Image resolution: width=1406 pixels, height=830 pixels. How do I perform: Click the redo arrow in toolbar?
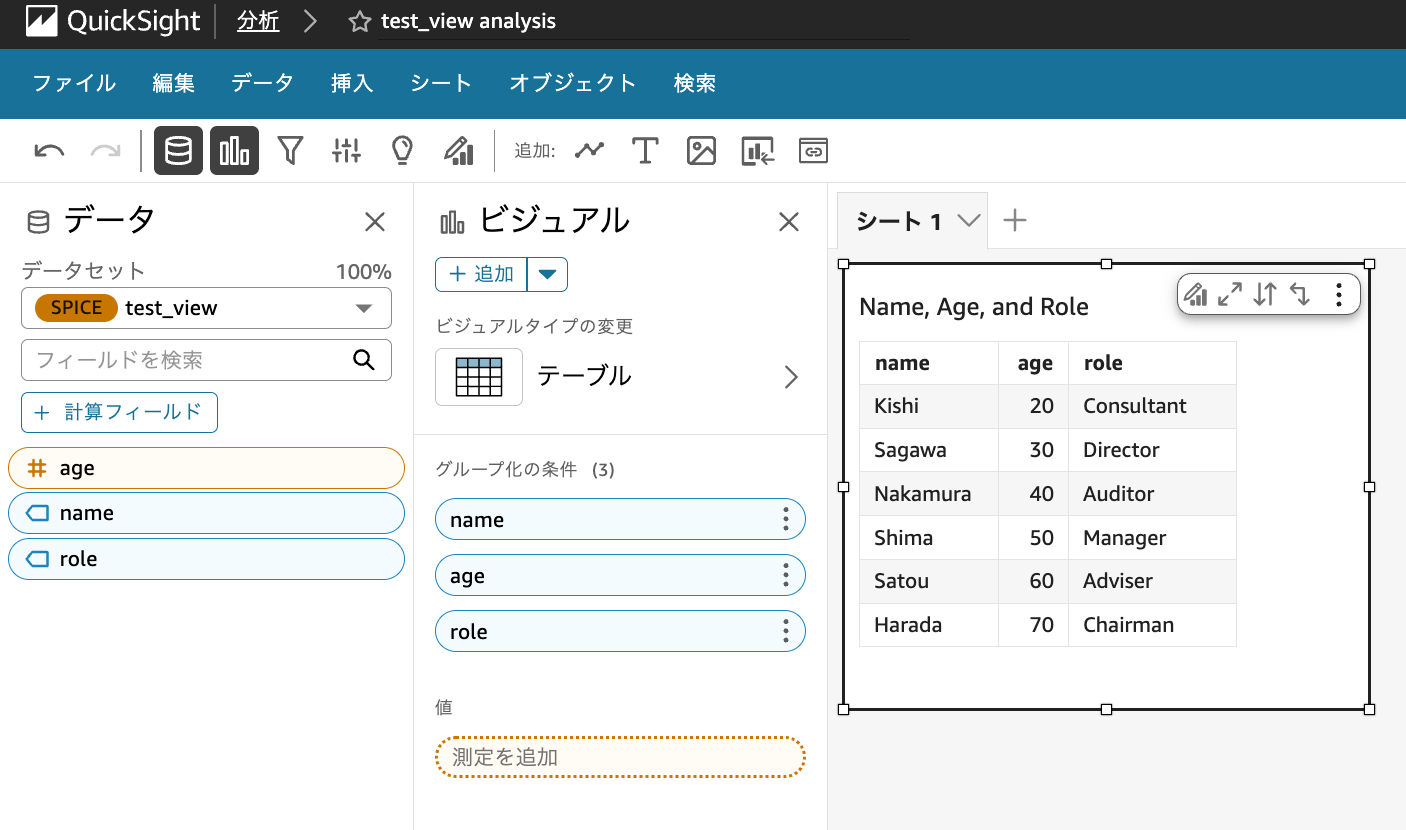[x=105, y=151]
